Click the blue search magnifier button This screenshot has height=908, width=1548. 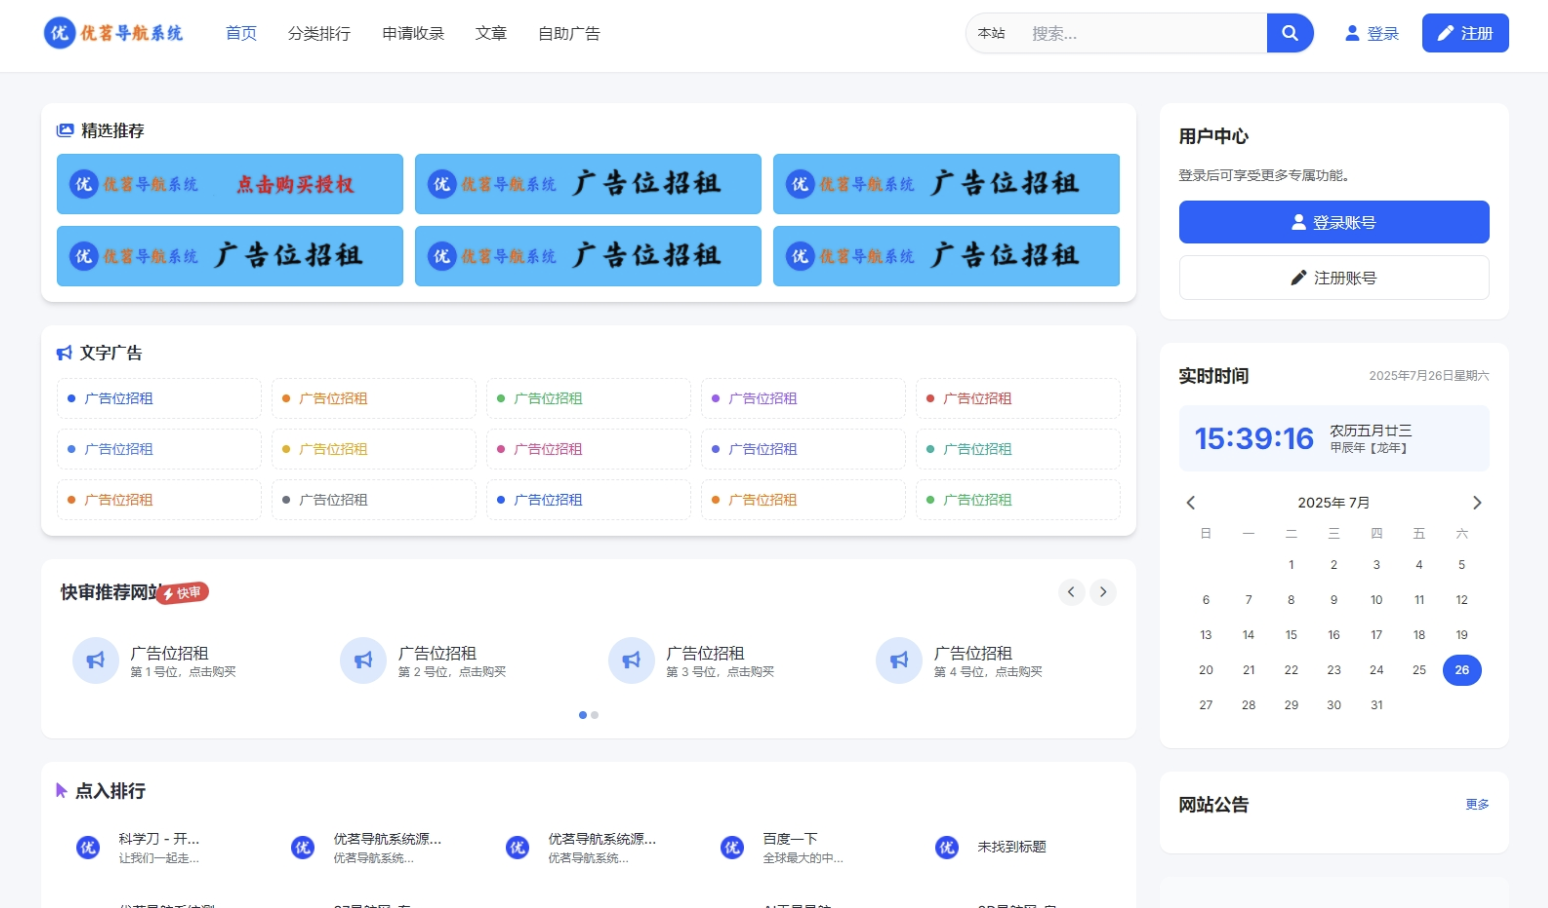[x=1289, y=33]
